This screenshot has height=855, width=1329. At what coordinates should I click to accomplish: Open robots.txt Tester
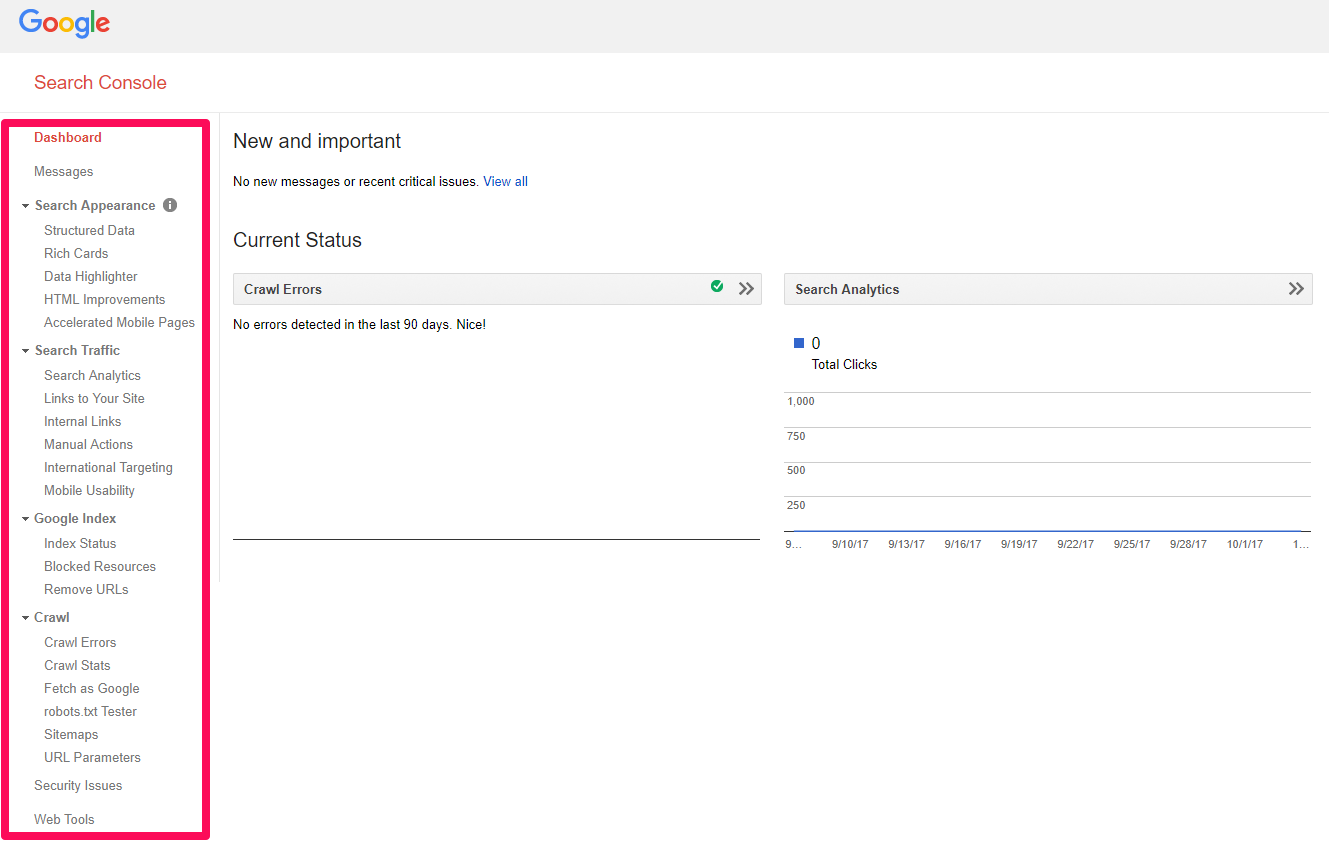pyautogui.click(x=90, y=711)
